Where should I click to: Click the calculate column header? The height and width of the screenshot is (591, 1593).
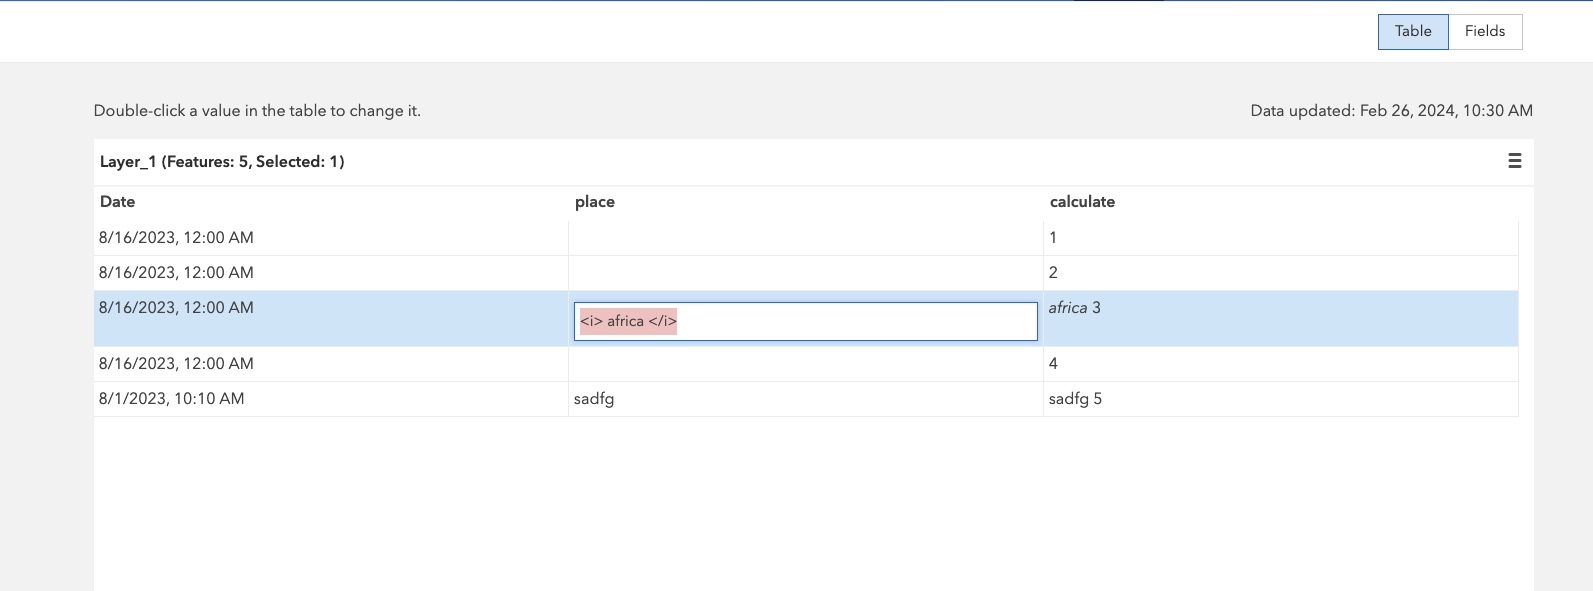point(1082,202)
